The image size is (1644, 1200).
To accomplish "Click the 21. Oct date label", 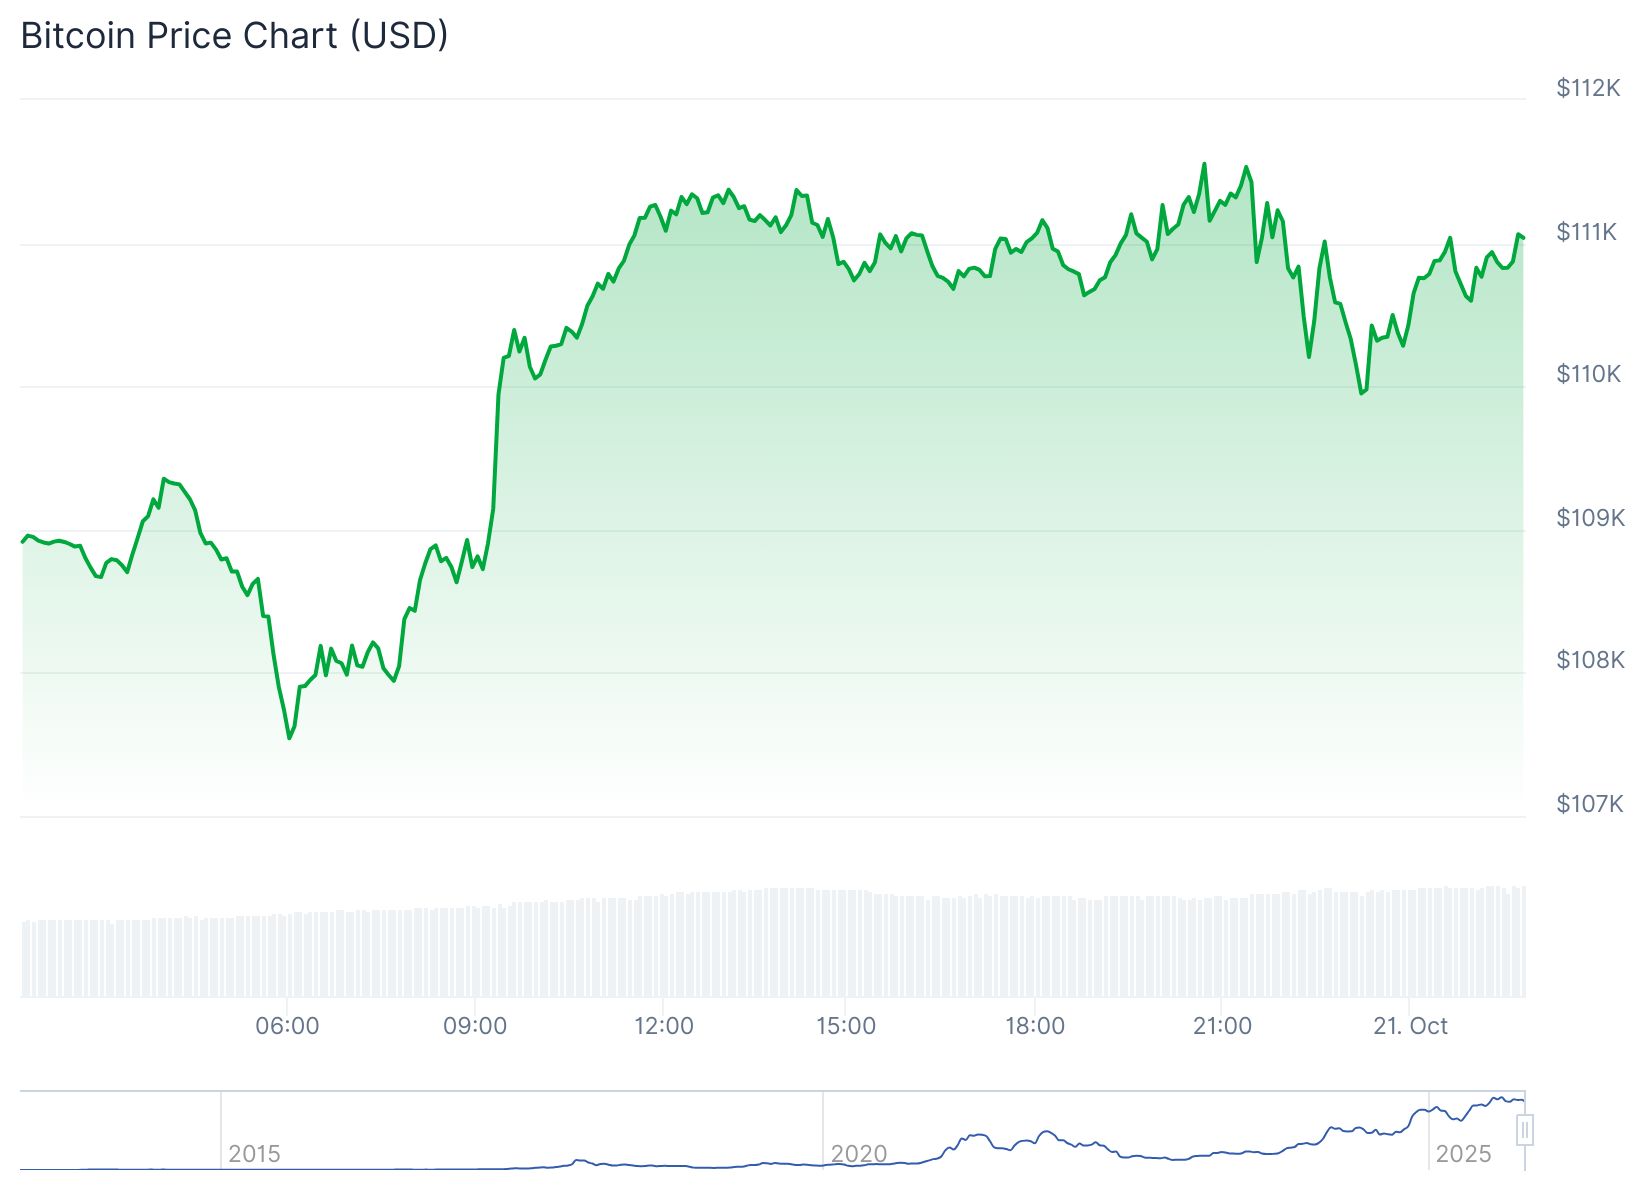I will click(x=1410, y=1026).
